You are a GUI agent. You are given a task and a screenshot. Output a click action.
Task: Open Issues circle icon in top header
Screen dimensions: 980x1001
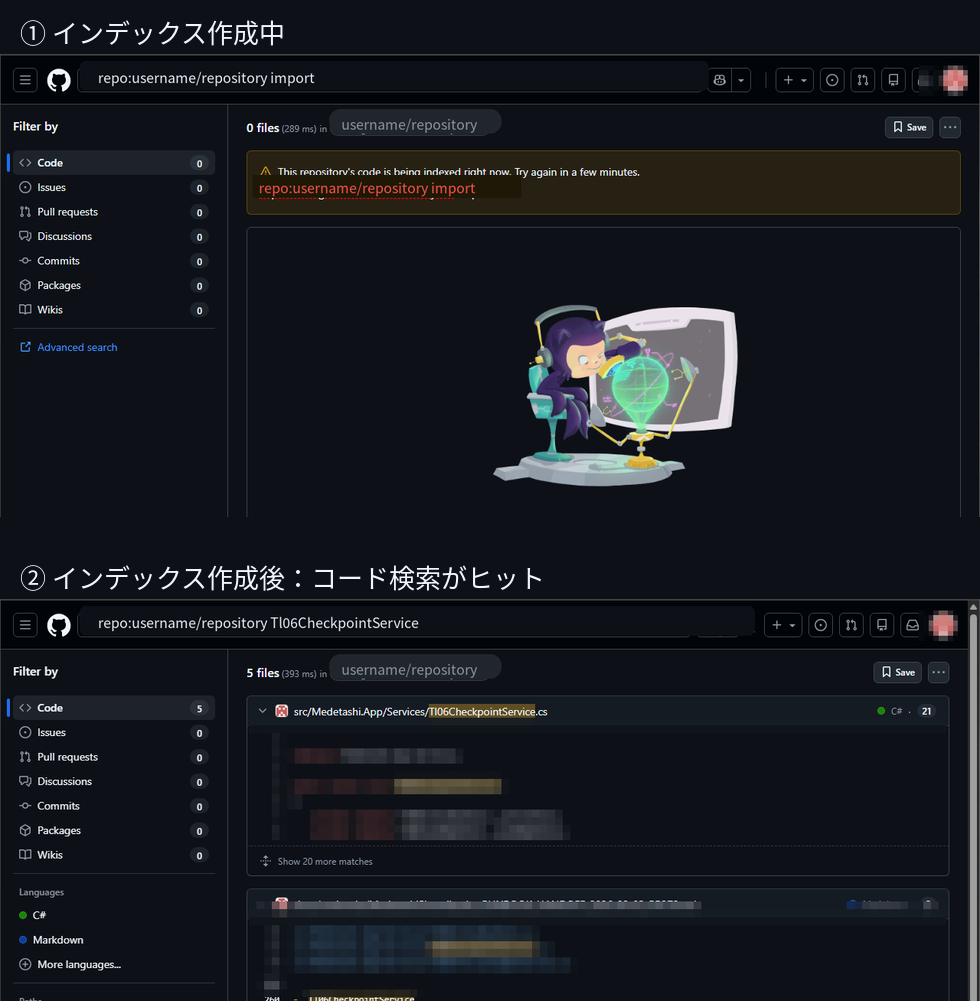pyautogui.click(x=832, y=80)
